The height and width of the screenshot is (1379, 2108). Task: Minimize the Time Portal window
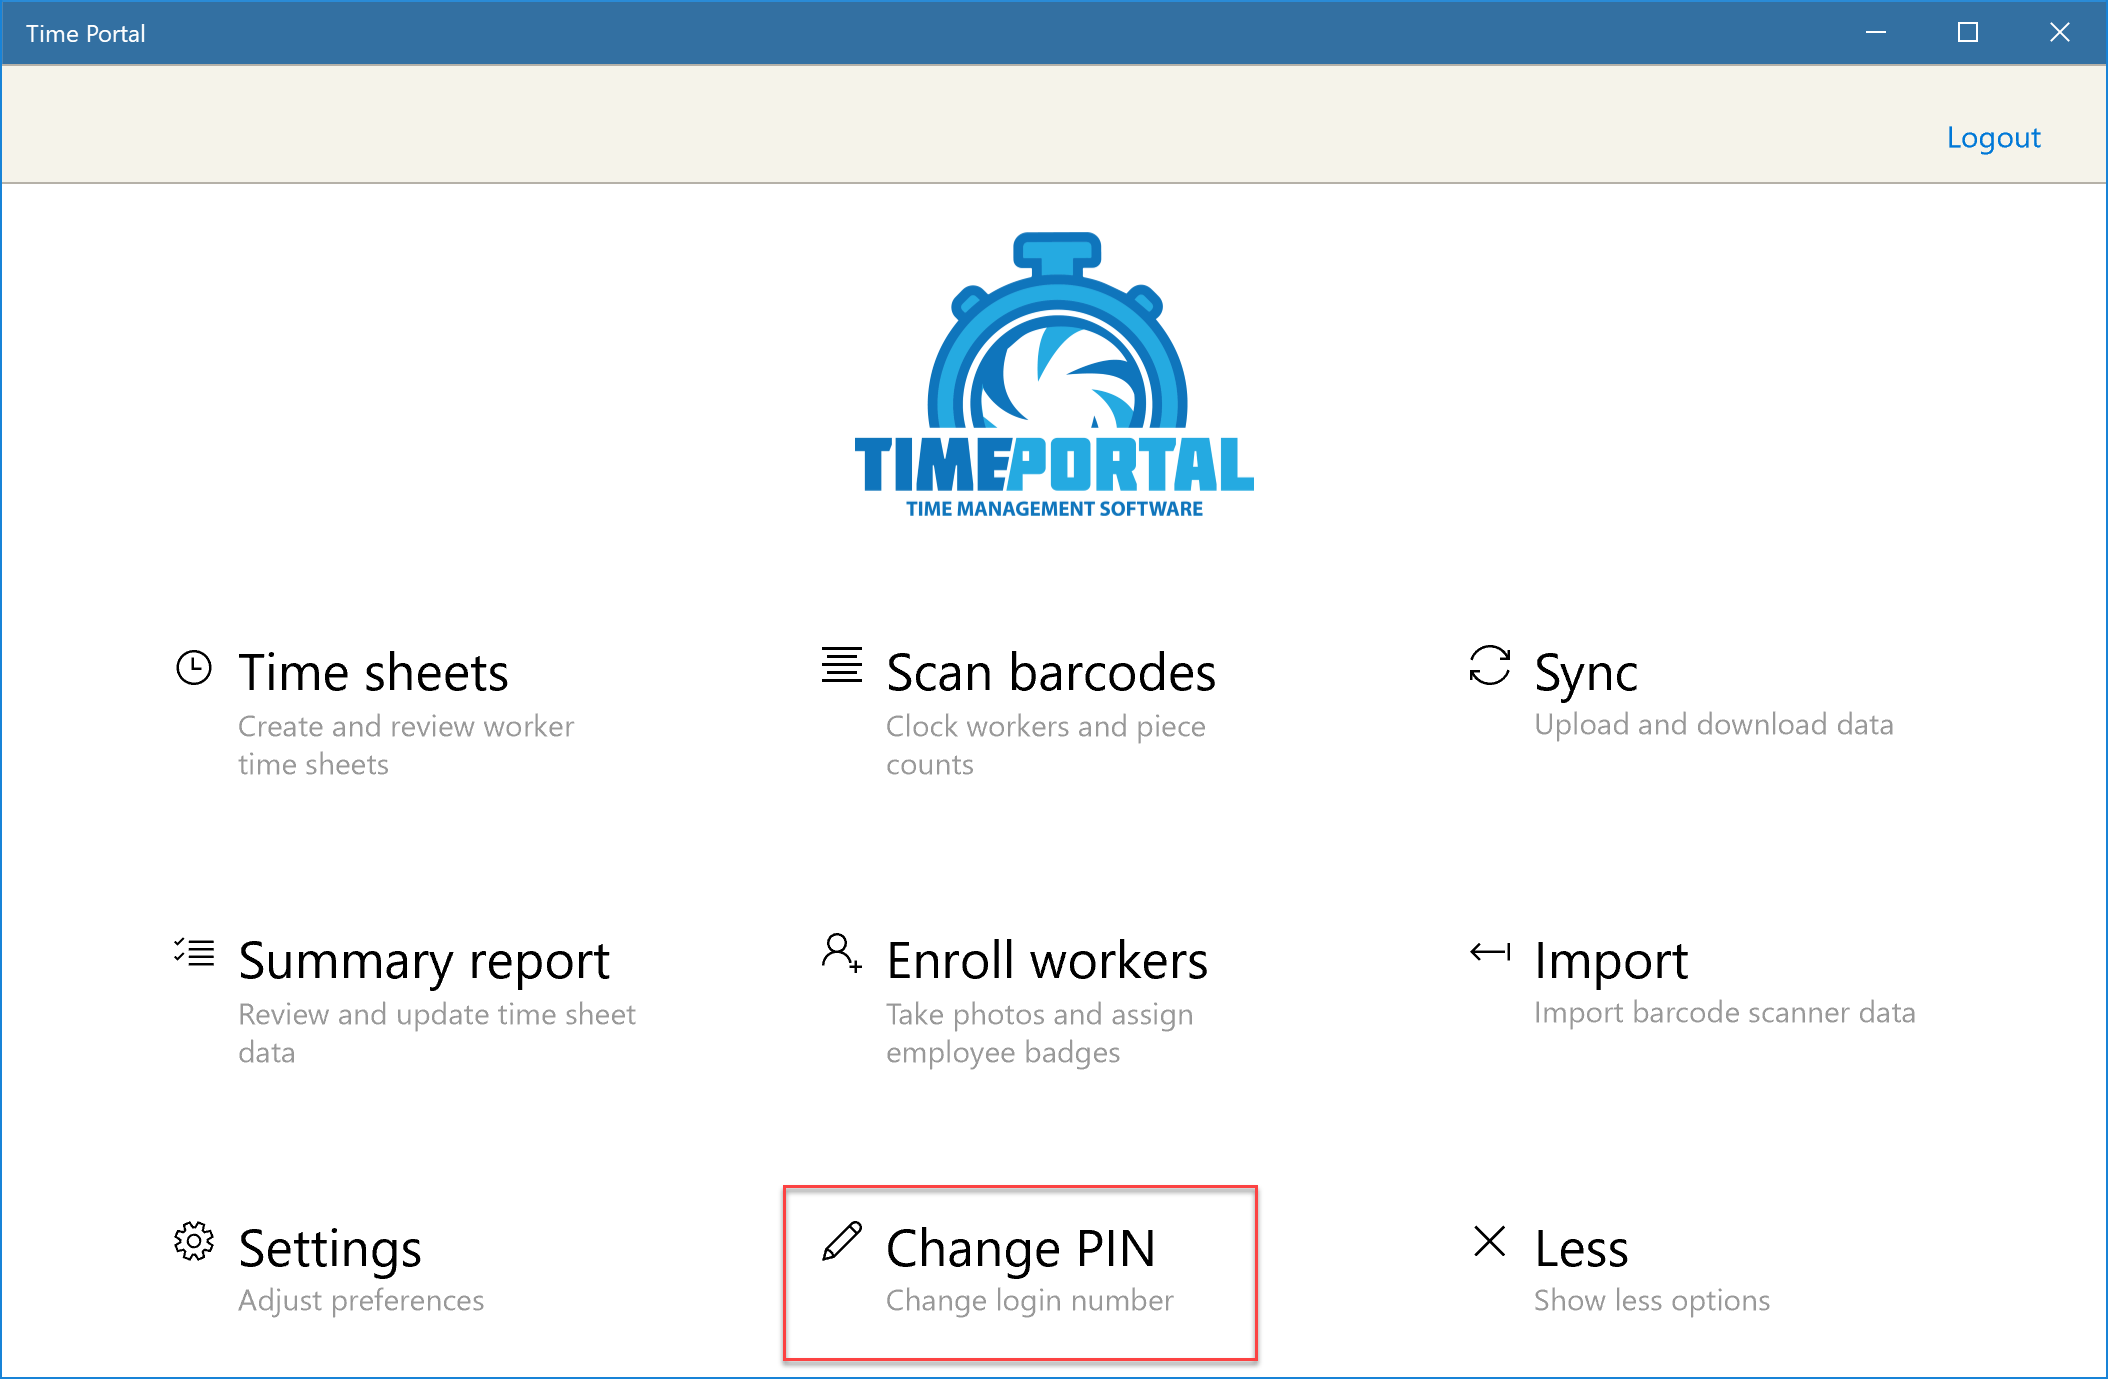[x=1876, y=33]
